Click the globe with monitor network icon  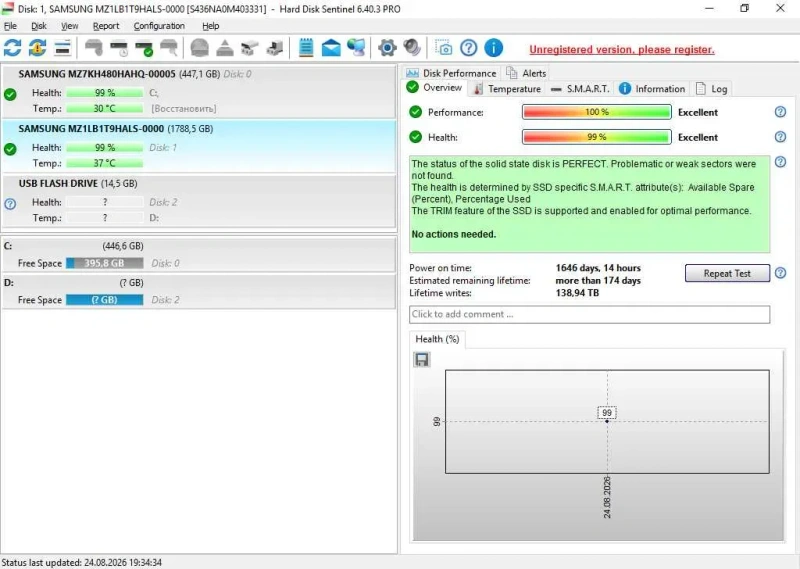[356, 48]
